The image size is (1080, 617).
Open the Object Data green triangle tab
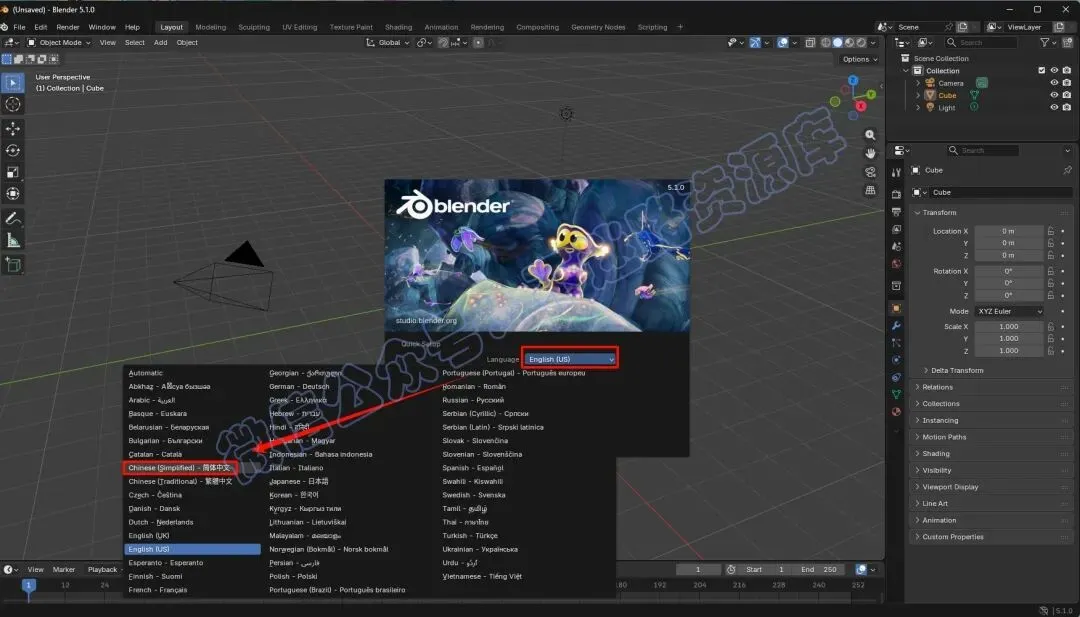[x=896, y=395]
